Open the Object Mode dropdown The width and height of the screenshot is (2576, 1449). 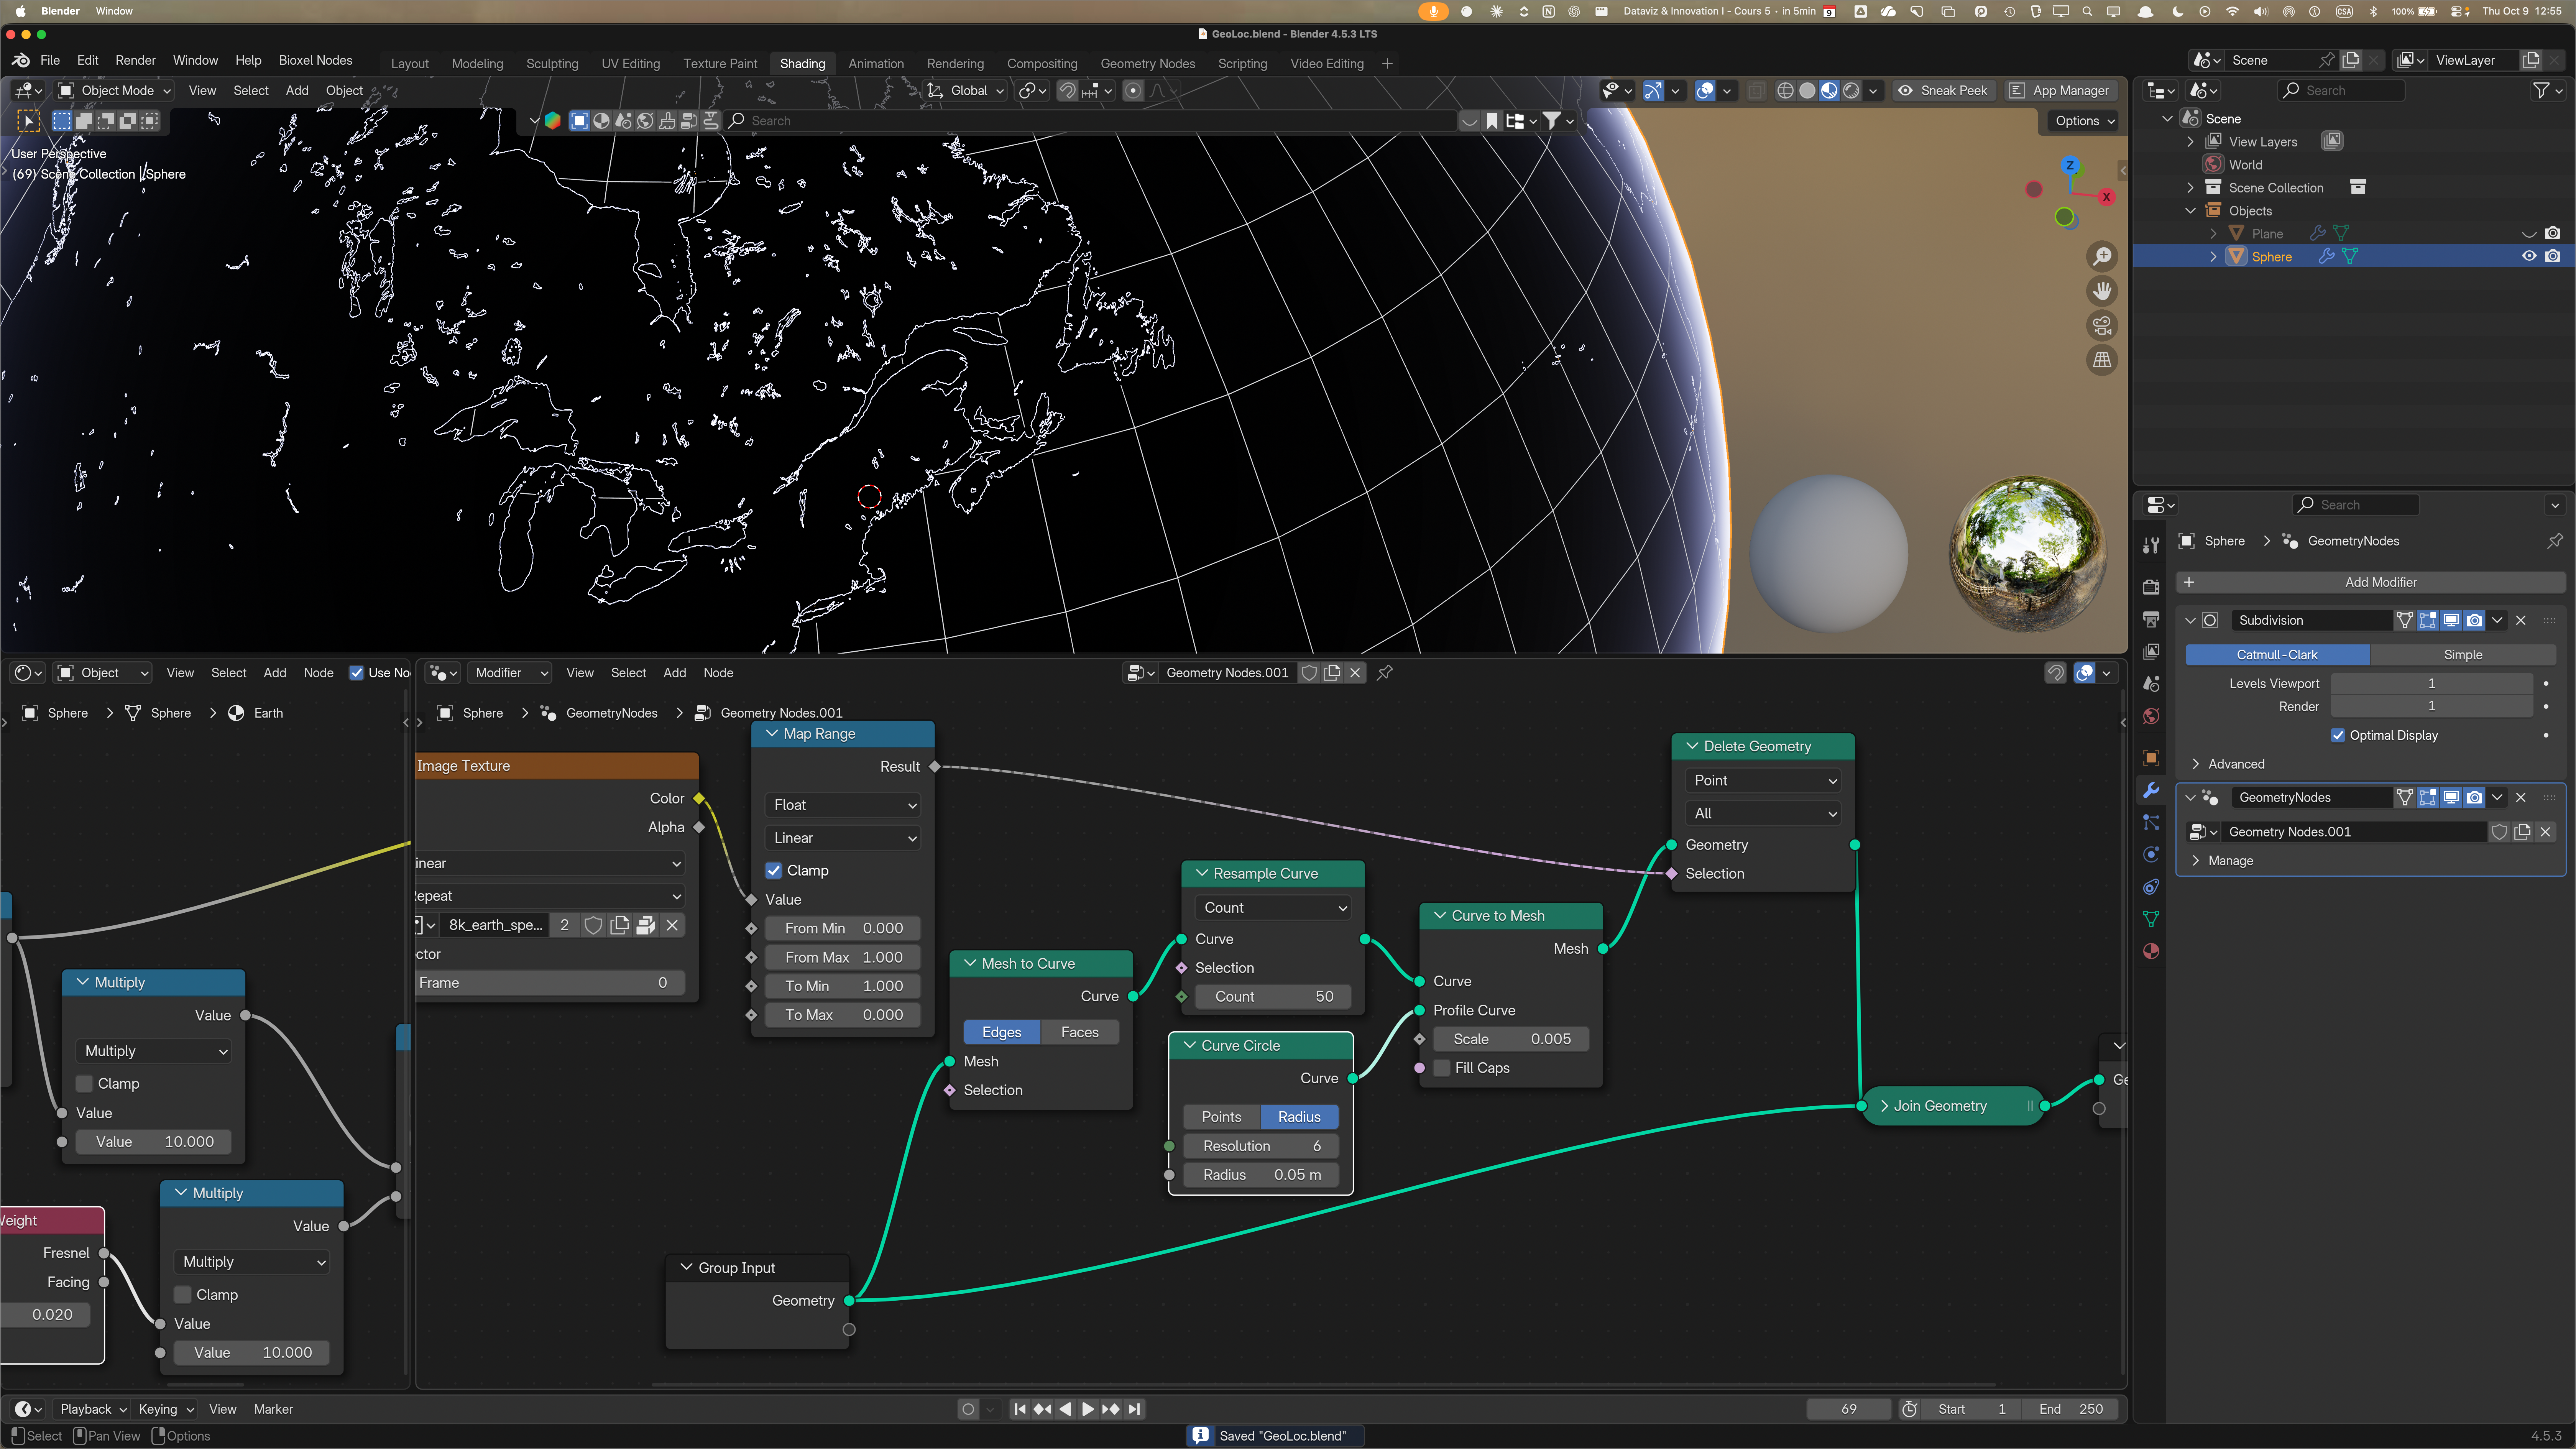(x=115, y=90)
